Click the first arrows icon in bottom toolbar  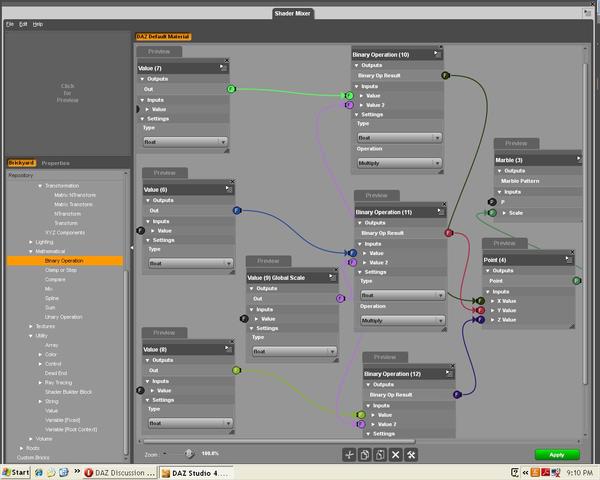(x=349, y=455)
